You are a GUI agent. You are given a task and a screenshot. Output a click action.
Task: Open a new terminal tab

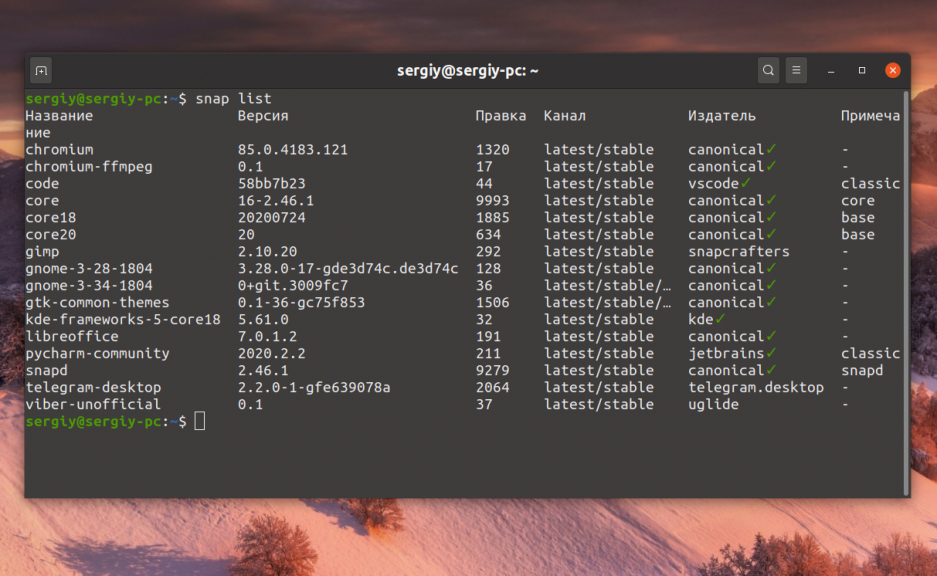coord(41,71)
